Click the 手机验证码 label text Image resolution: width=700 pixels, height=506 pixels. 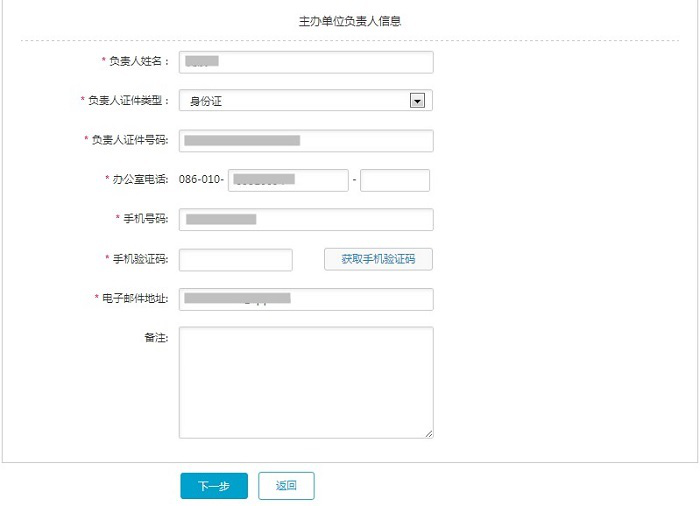[141, 259]
